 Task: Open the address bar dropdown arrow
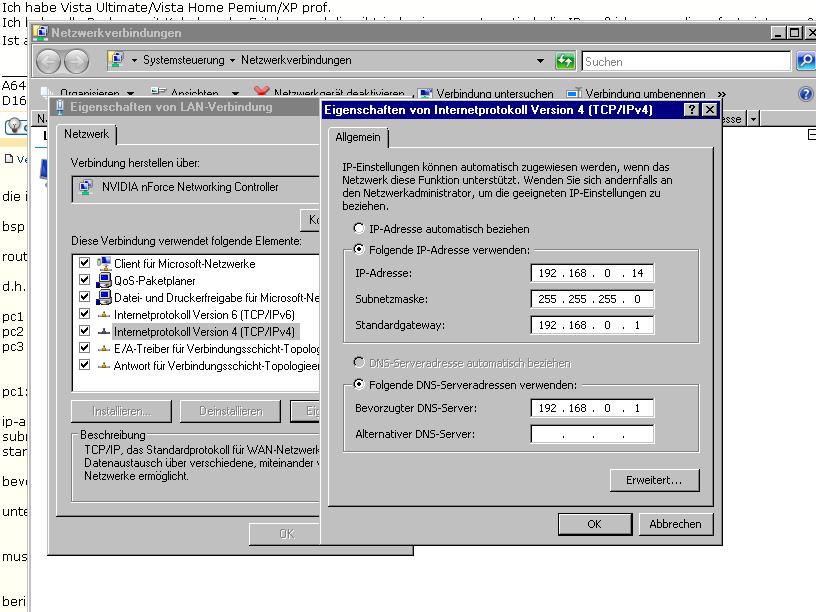coord(541,61)
